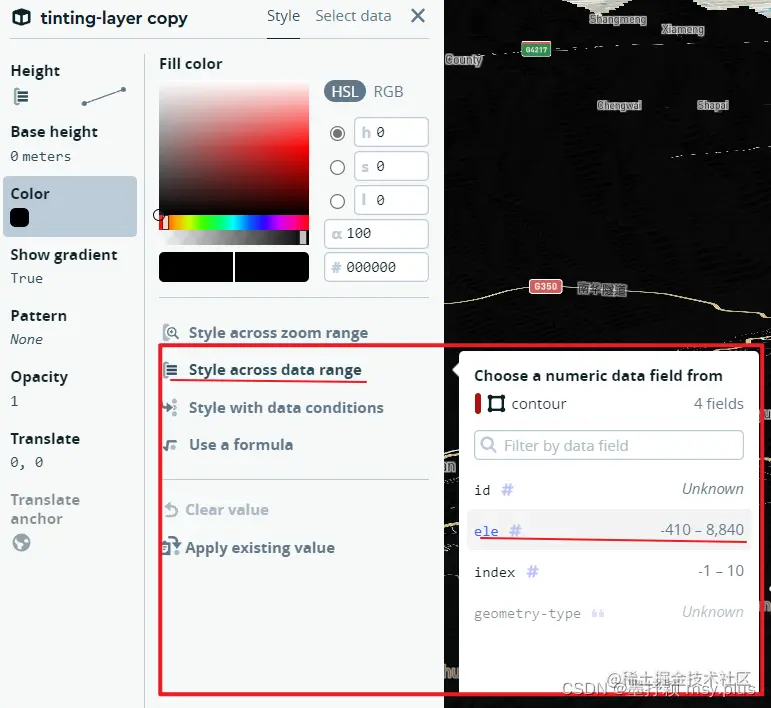Click the rainbow hue slider
This screenshot has height=708, width=771.
(234, 222)
